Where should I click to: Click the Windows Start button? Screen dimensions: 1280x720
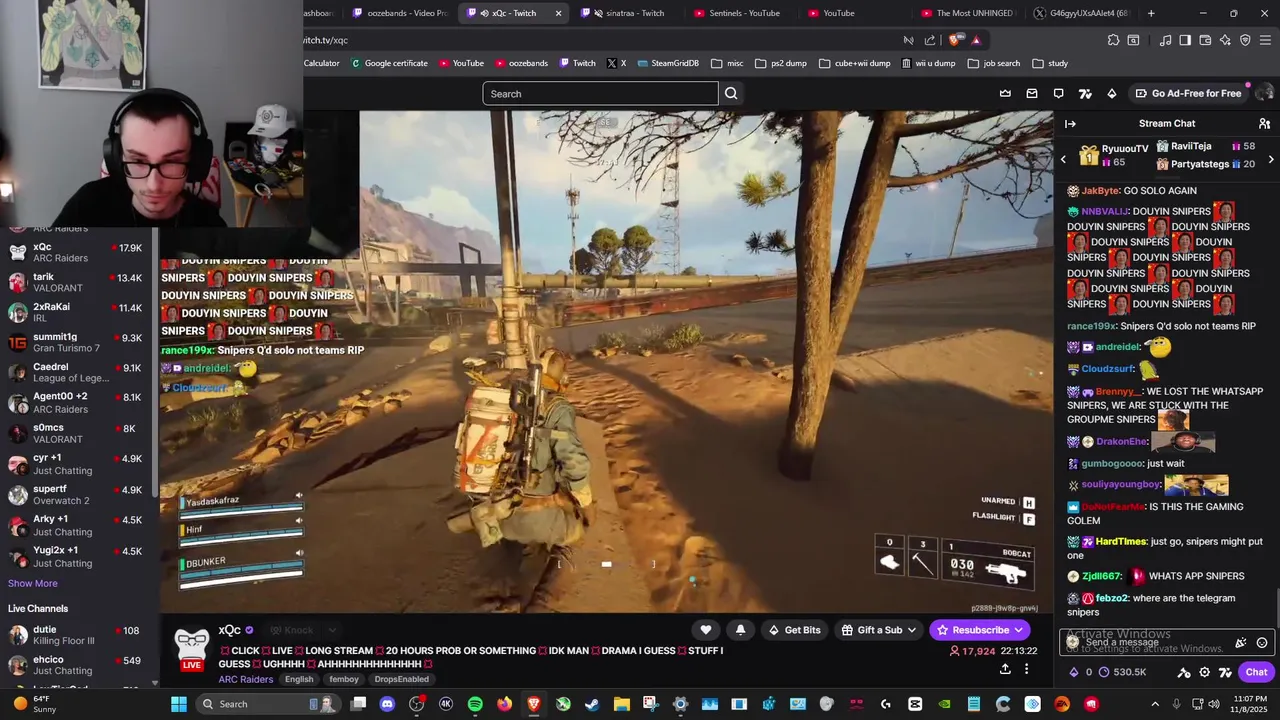[x=178, y=704]
